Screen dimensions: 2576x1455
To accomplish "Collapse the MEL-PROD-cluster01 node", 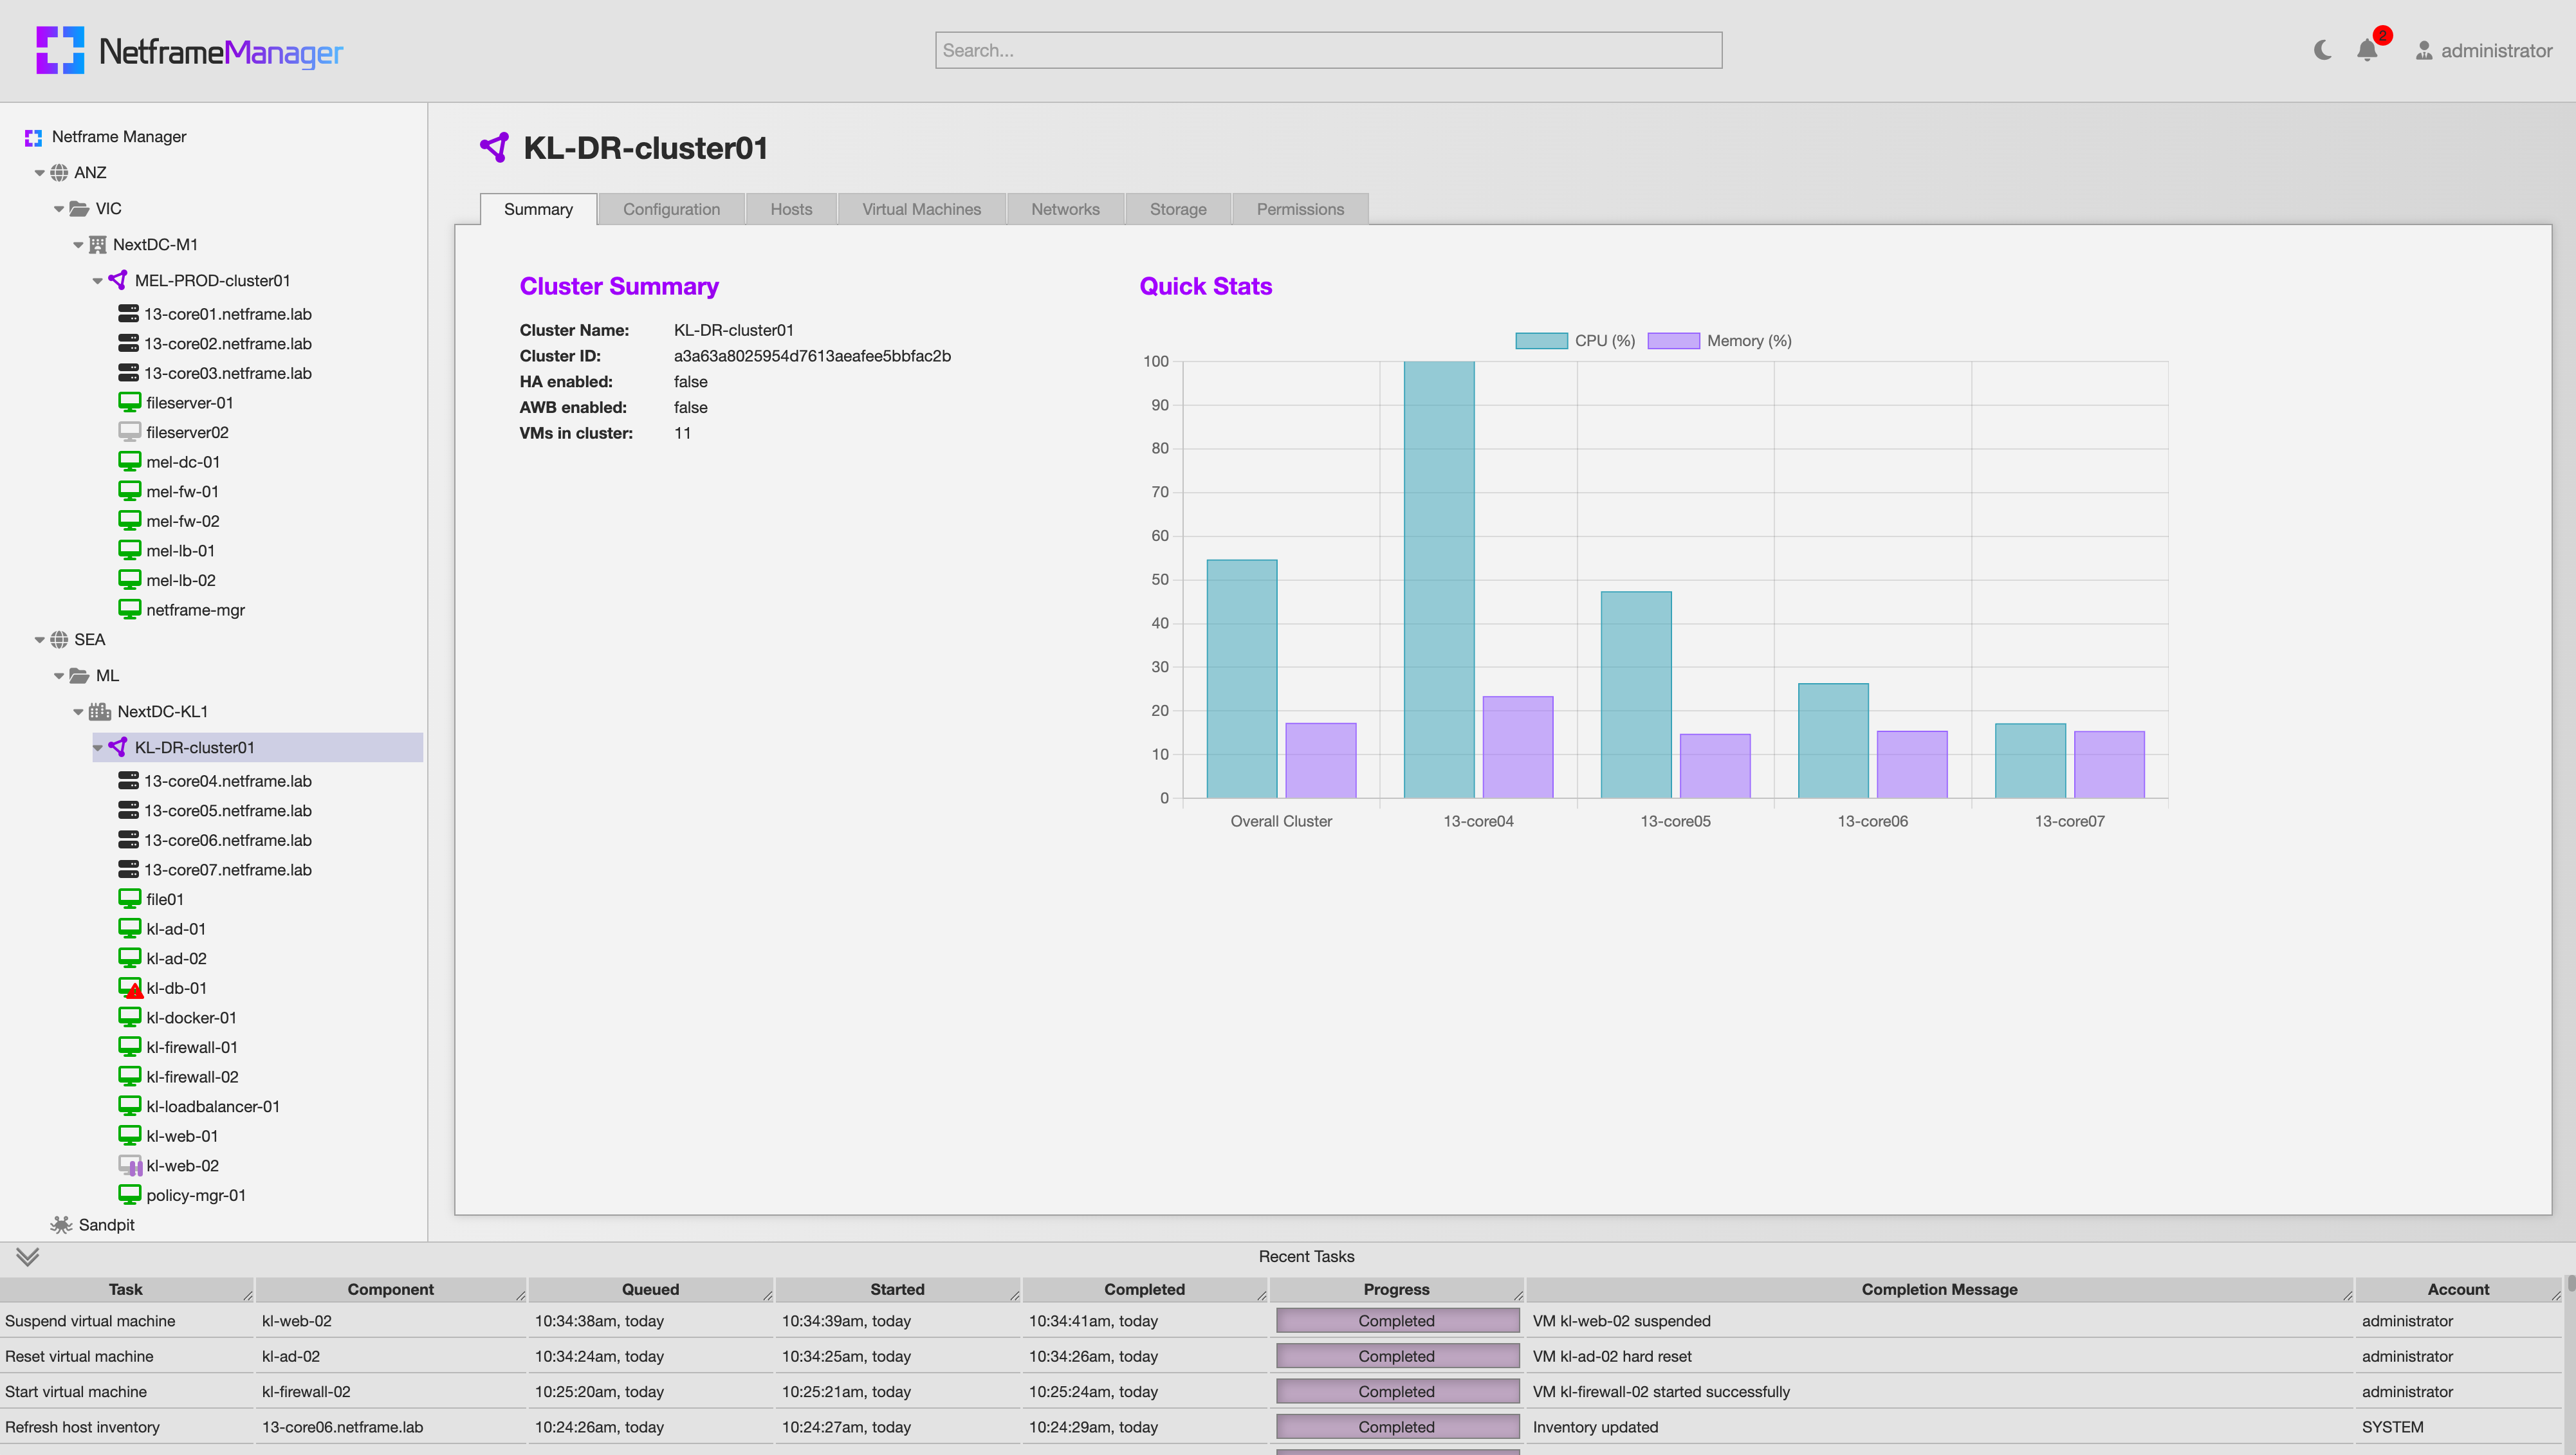I will click(97, 281).
